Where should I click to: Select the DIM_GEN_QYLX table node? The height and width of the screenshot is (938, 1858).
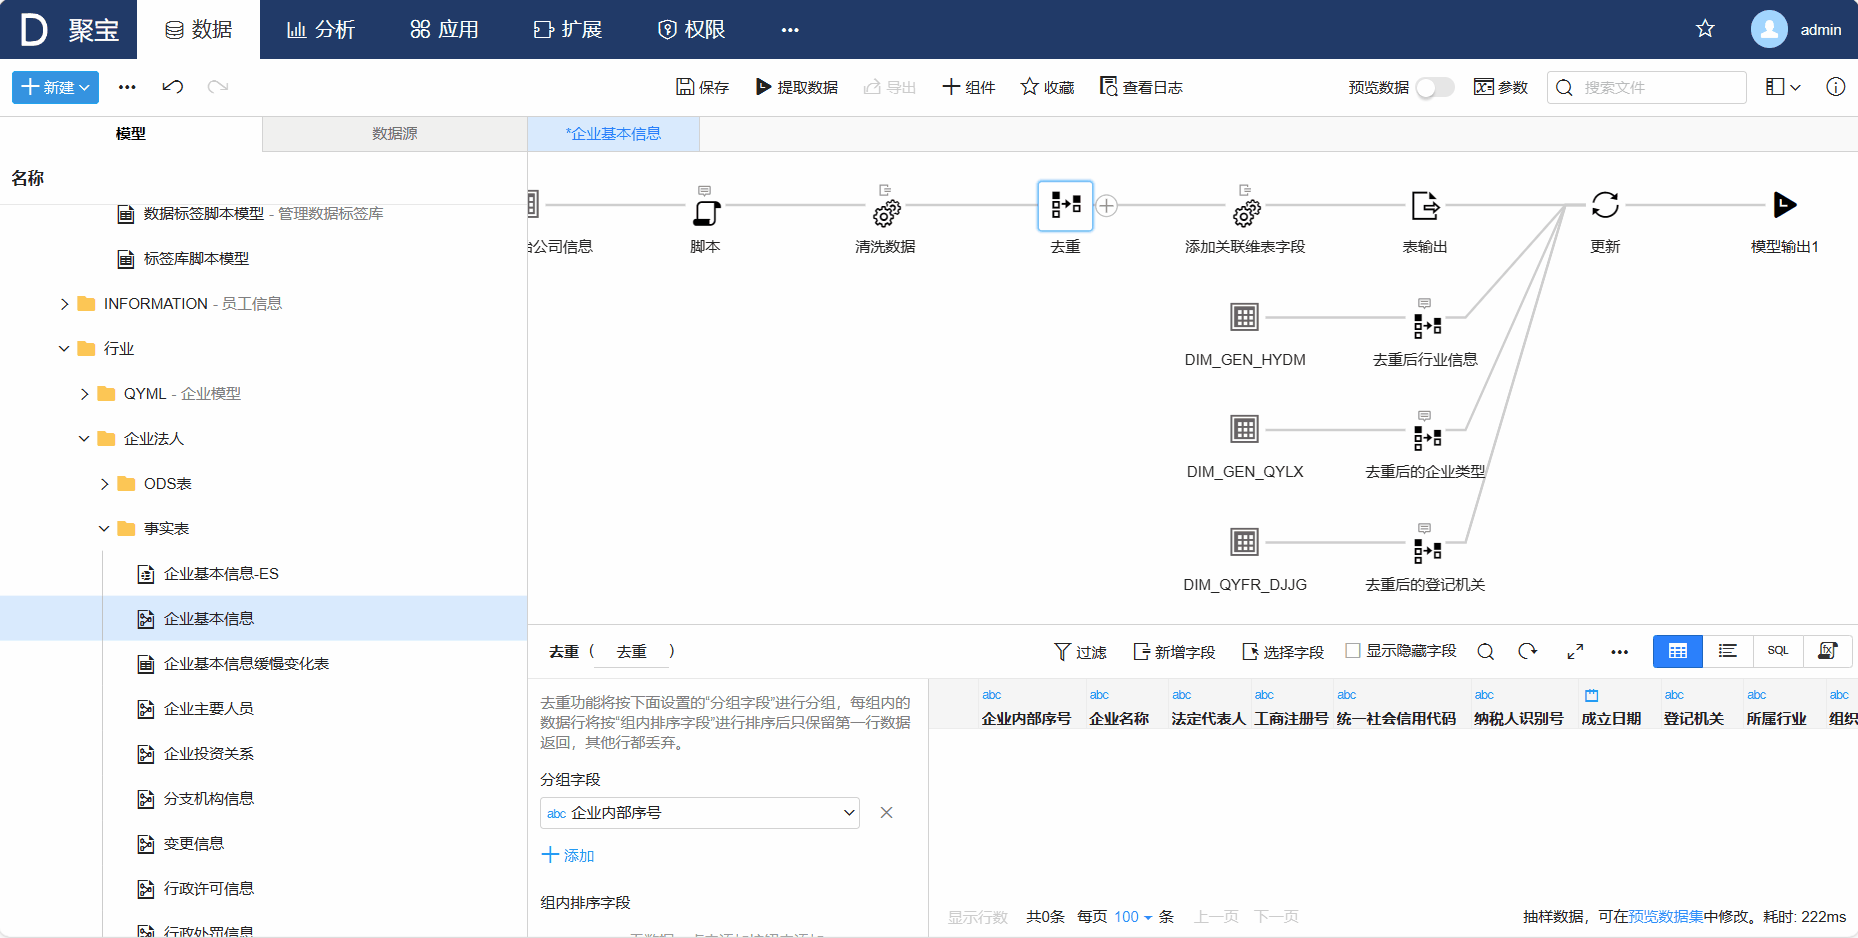[1245, 430]
